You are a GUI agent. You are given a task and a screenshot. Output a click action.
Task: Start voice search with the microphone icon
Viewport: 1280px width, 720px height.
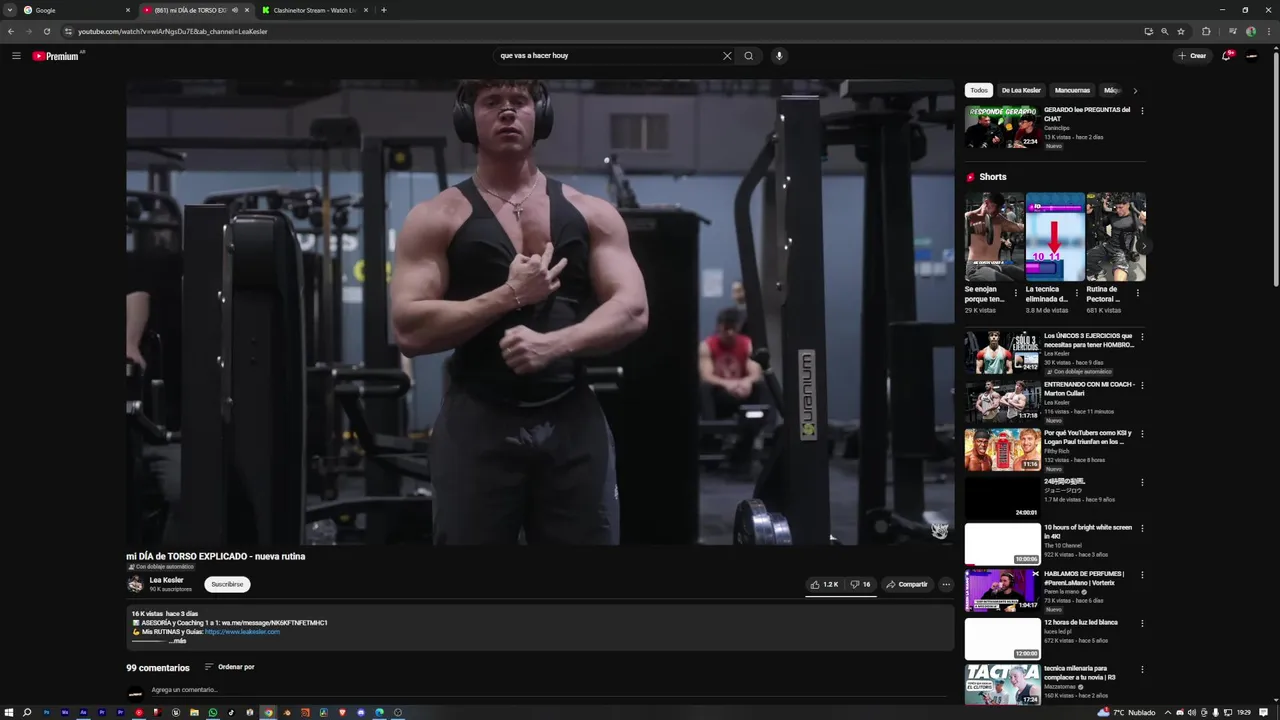[x=779, y=56]
